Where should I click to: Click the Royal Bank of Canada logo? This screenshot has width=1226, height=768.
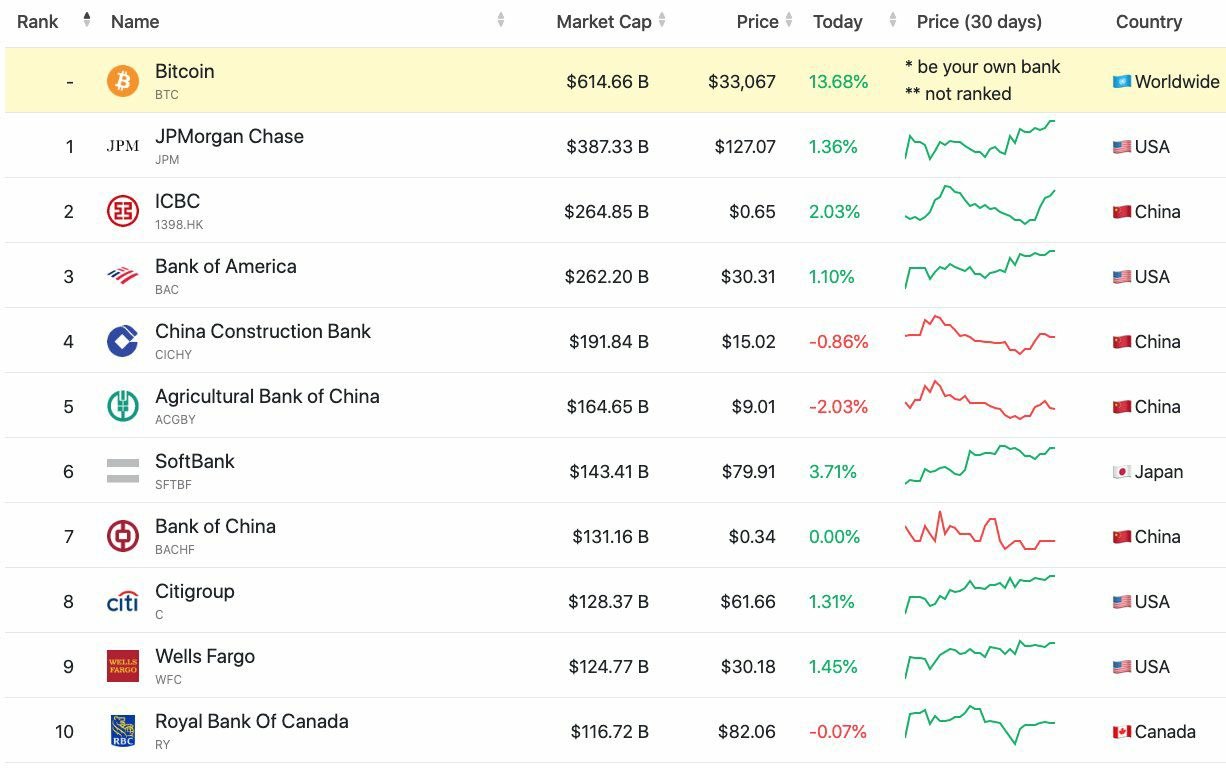123,731
